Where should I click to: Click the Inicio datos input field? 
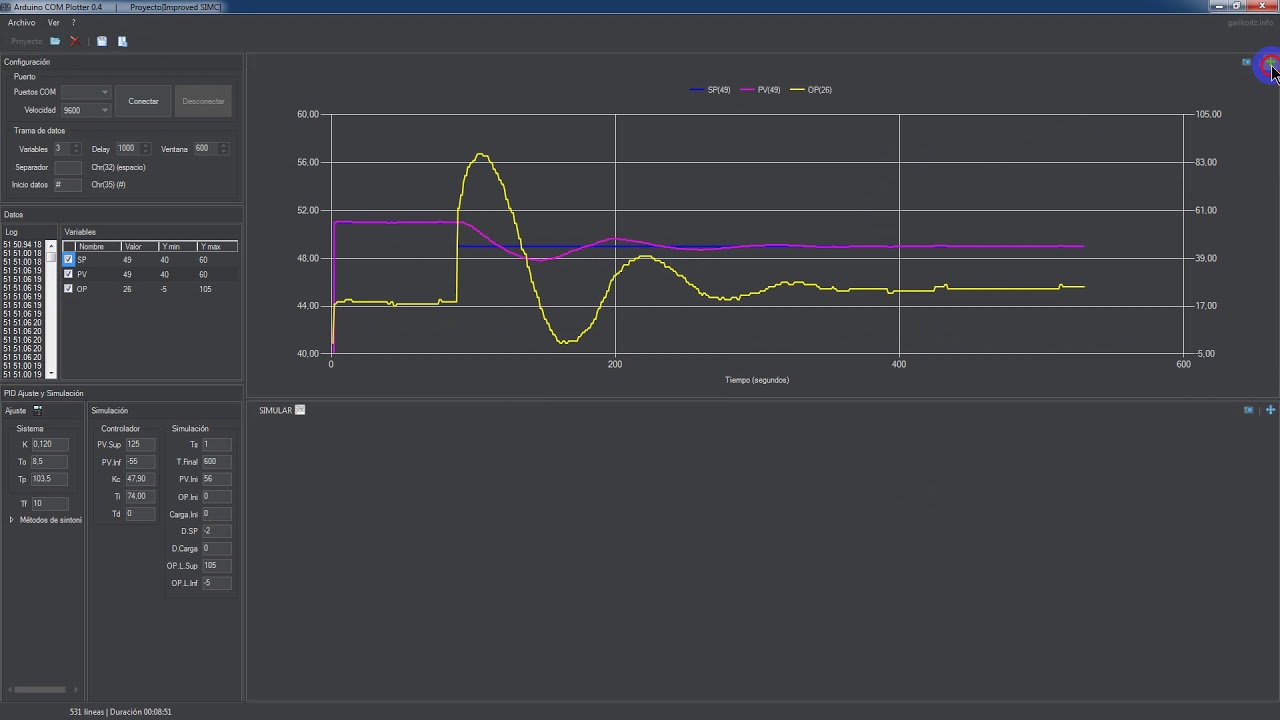point(68,185)
